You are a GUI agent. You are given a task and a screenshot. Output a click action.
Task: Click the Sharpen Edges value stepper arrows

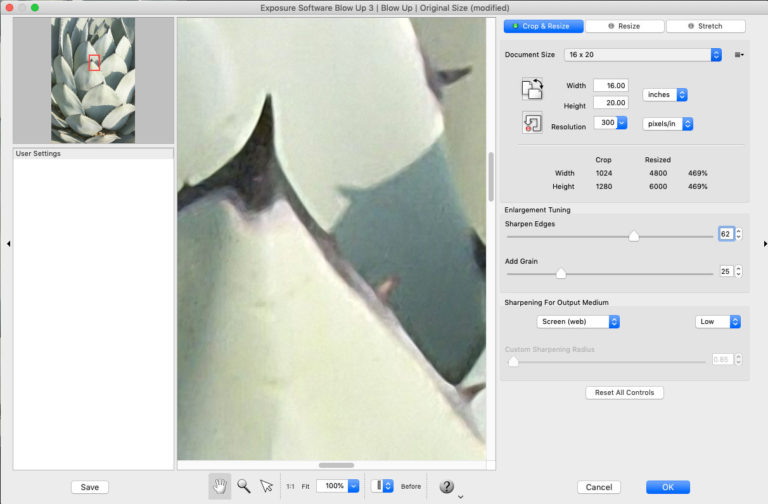point(739,234)
